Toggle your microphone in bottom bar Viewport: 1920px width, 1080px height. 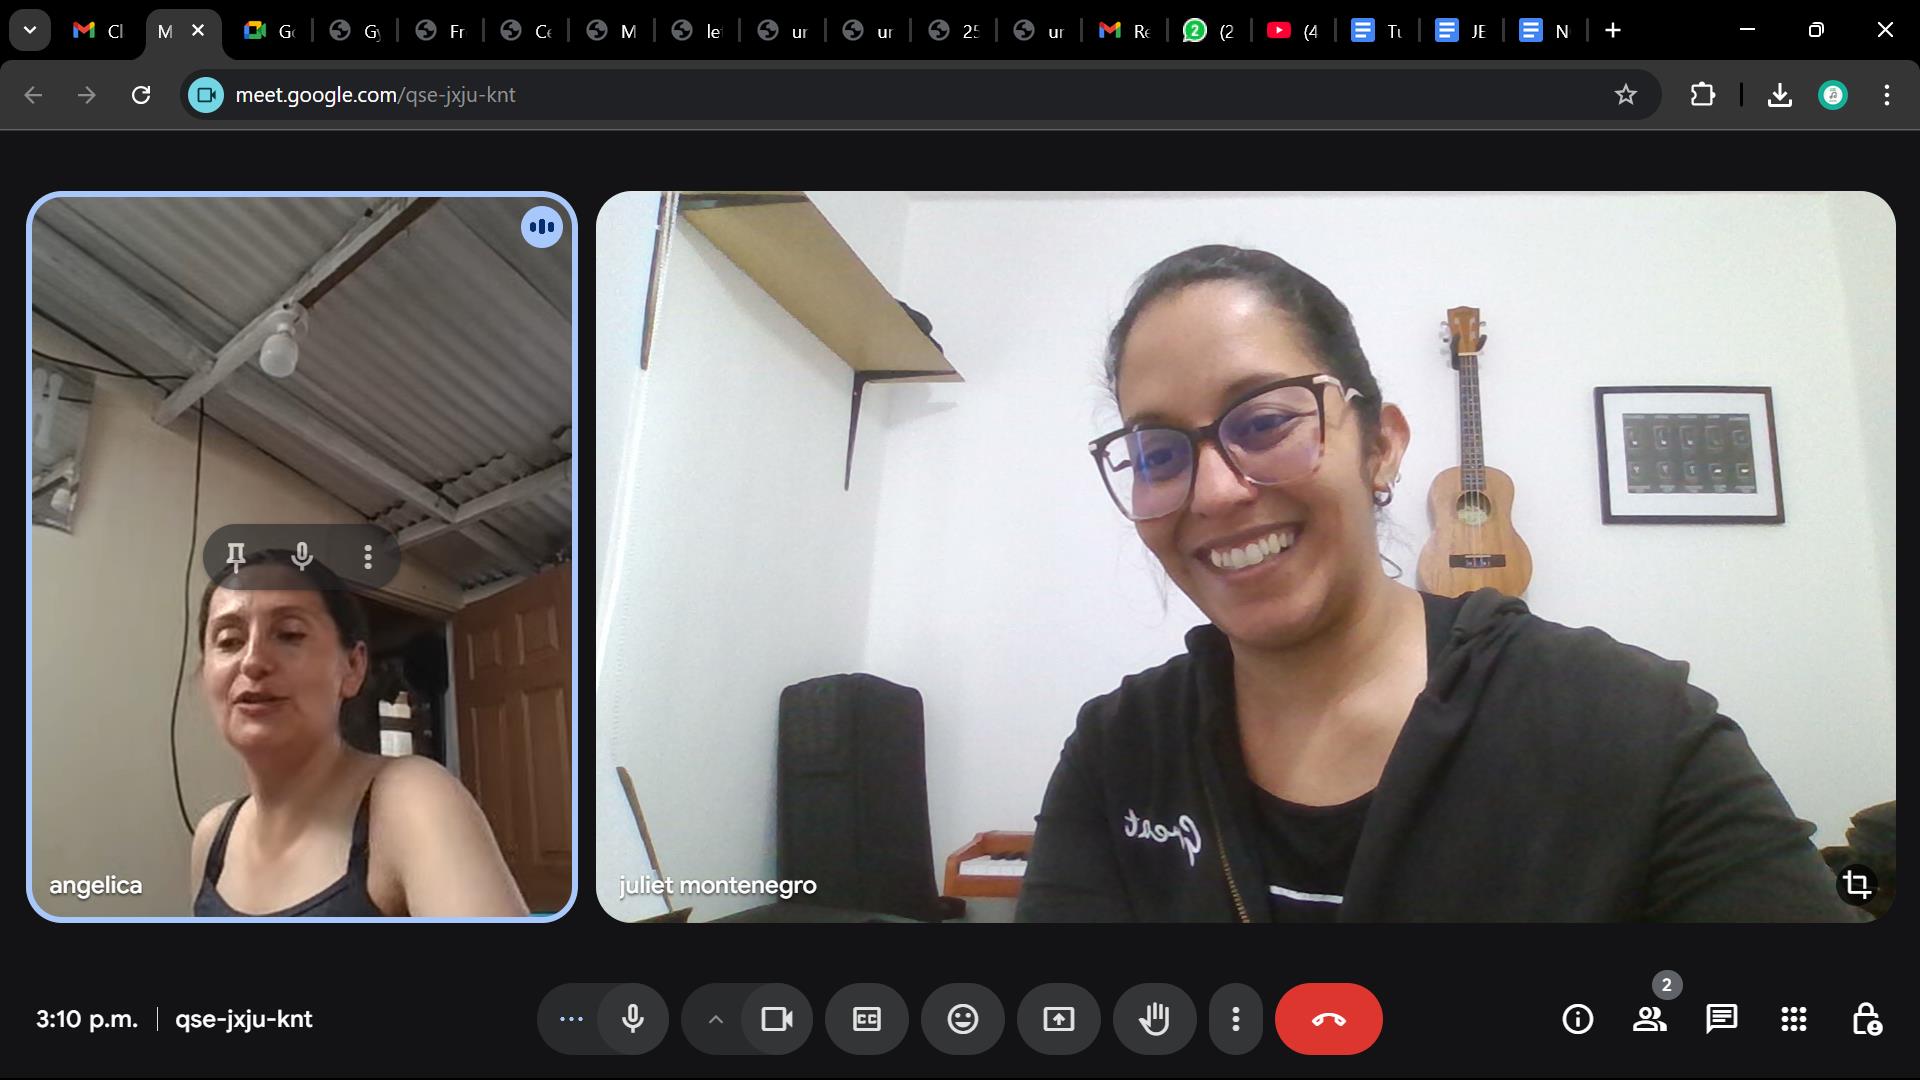[x=633, y=1019]
